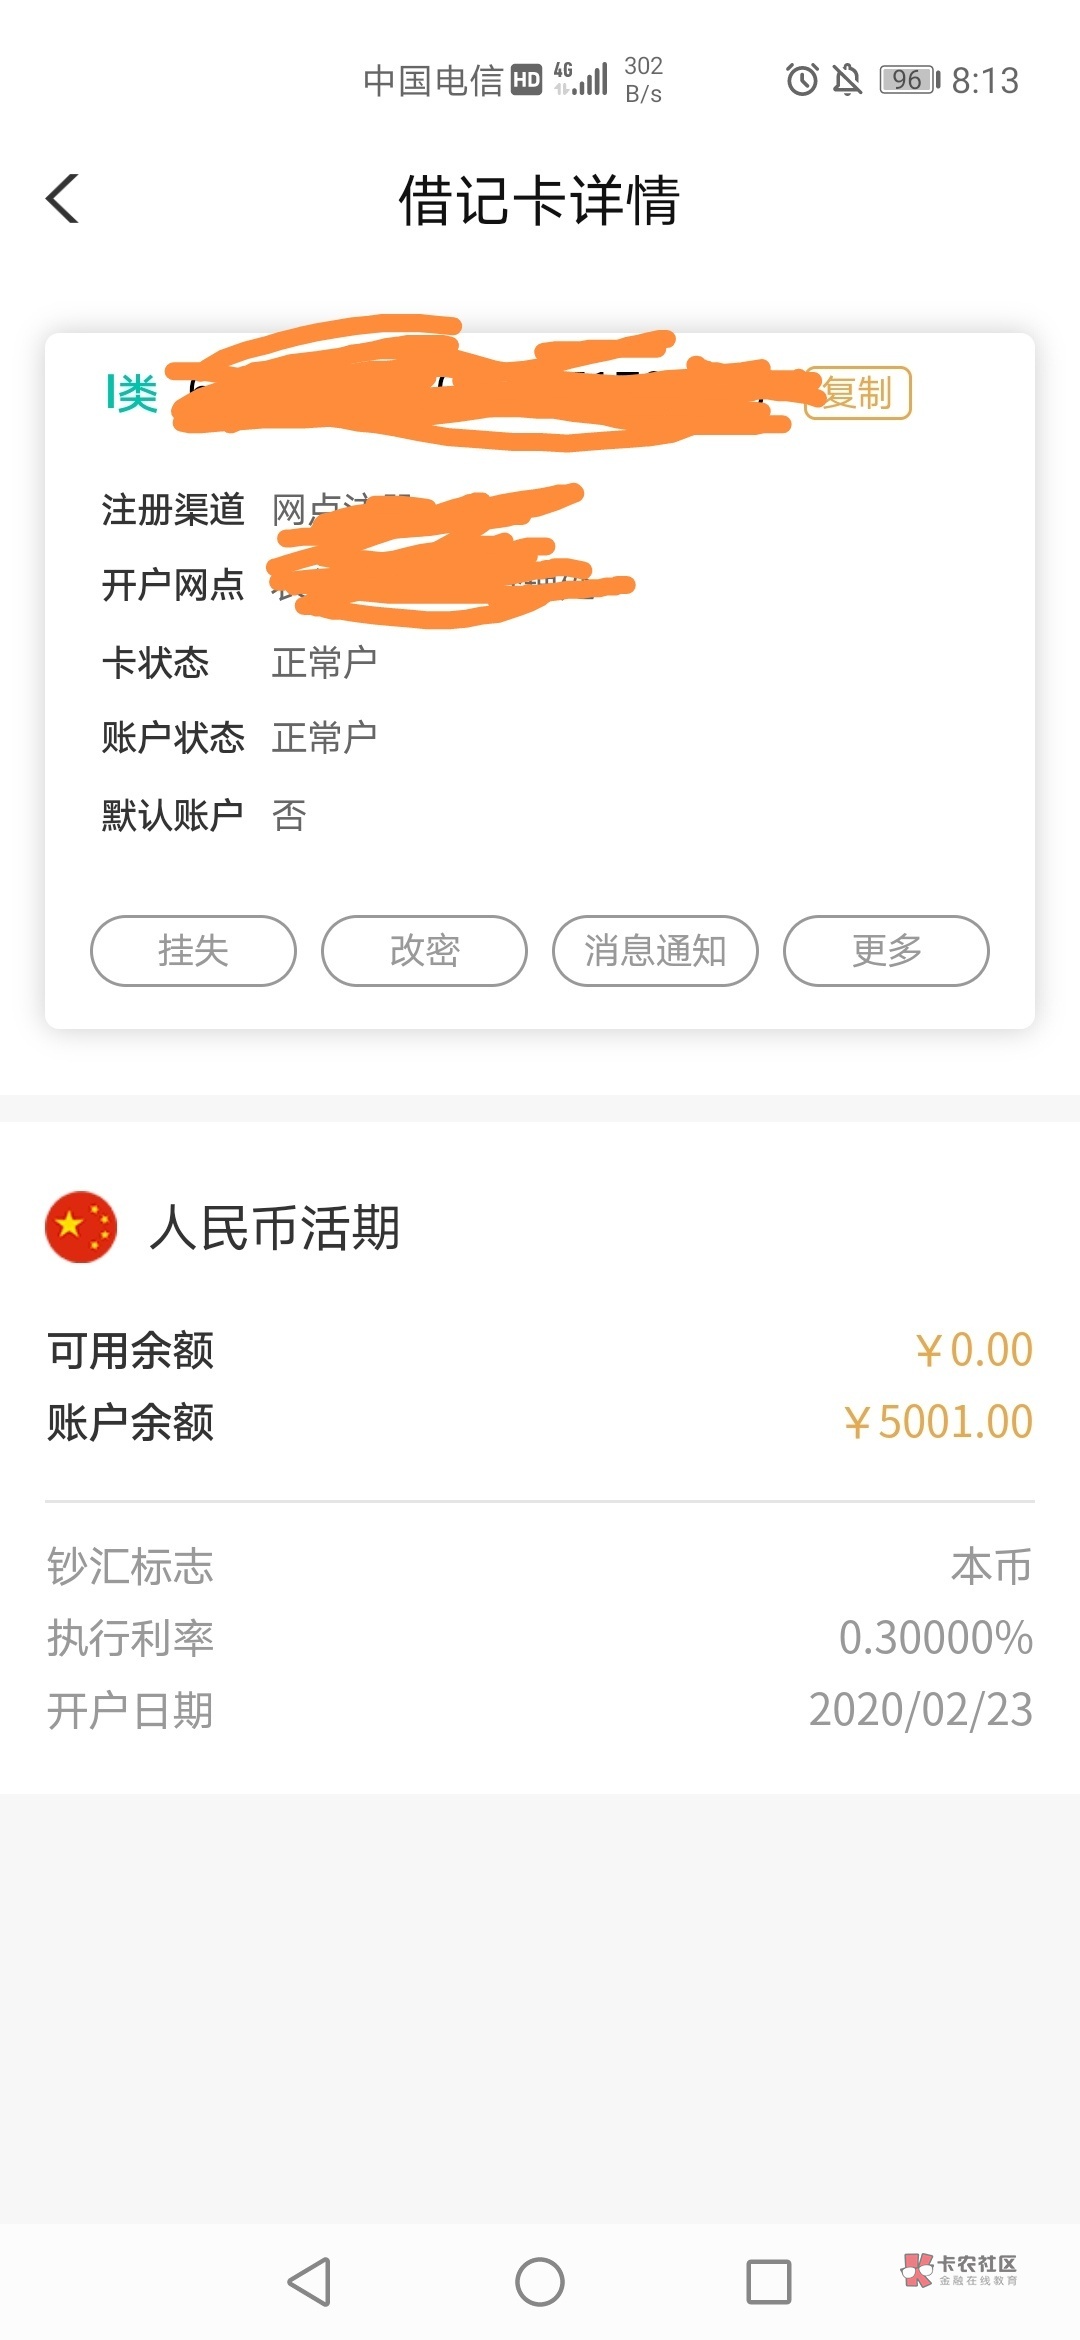The image size is (1080, 2340).
Task: Expand more options with 更多
Action: (886, 951)
